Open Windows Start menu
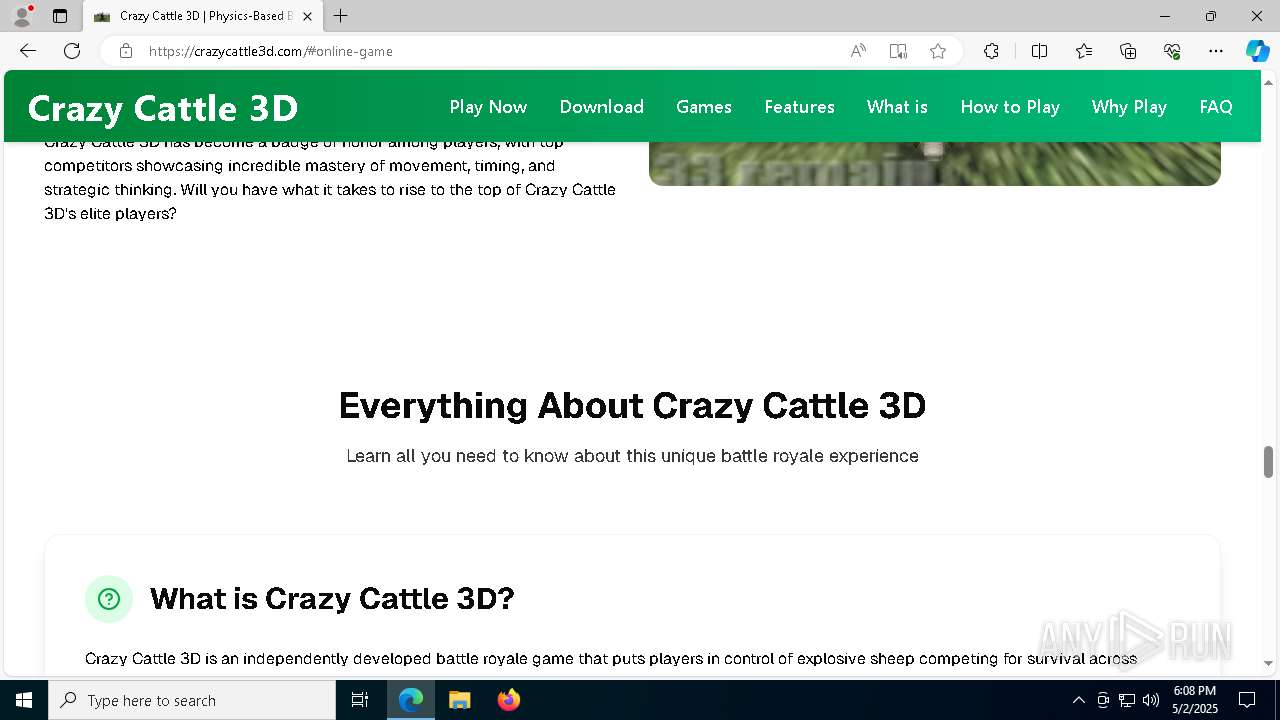The width and height of the screenshot is (1280, 720). (x=24, y=700)
